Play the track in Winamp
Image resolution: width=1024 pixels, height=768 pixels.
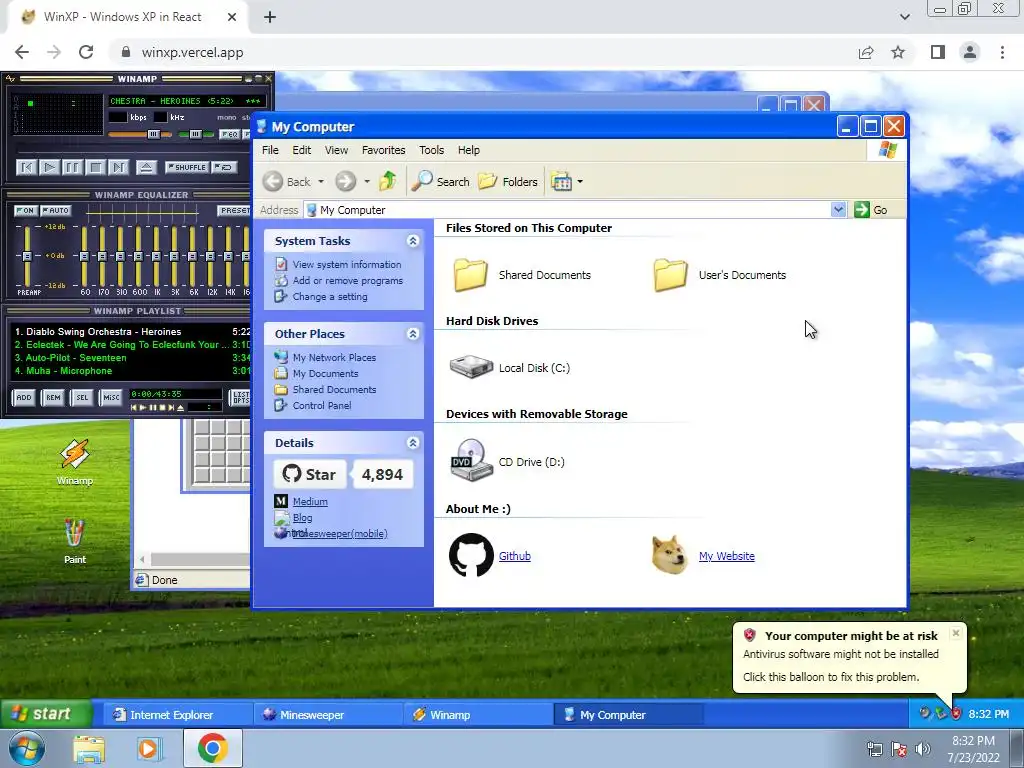tap(49, 168)
